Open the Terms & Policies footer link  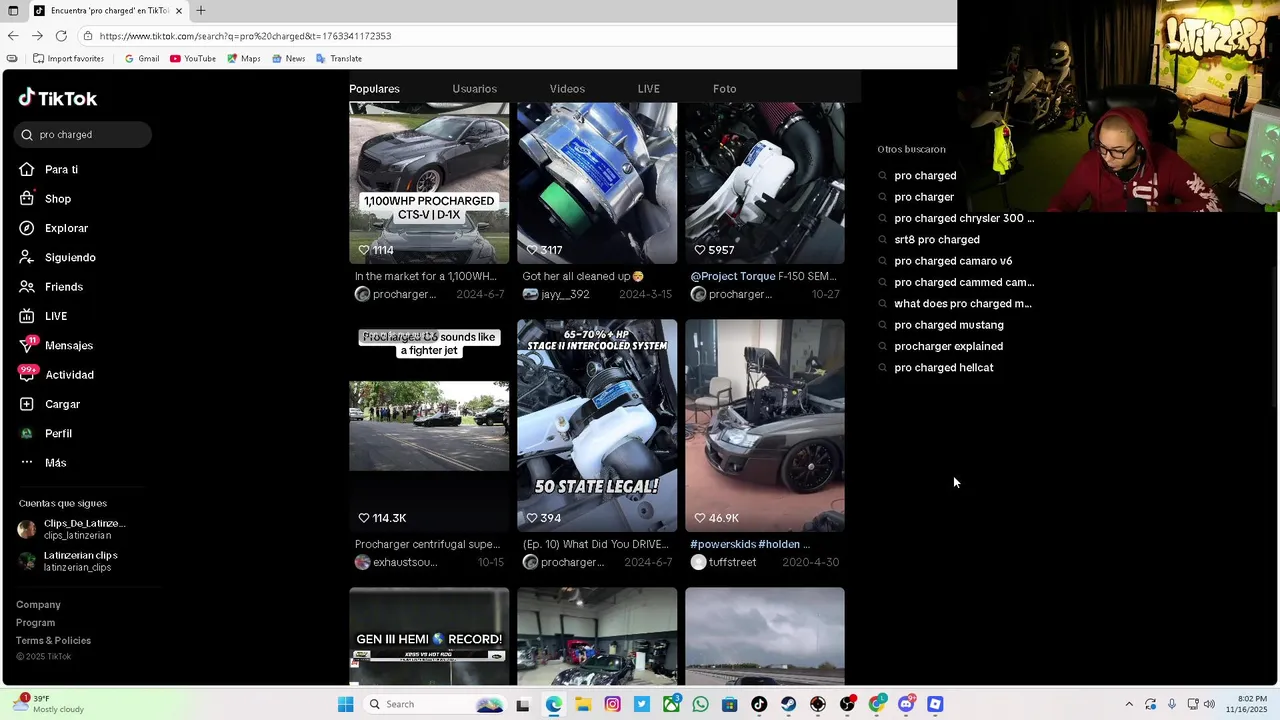pyautogui.click(x=53, y=641)
